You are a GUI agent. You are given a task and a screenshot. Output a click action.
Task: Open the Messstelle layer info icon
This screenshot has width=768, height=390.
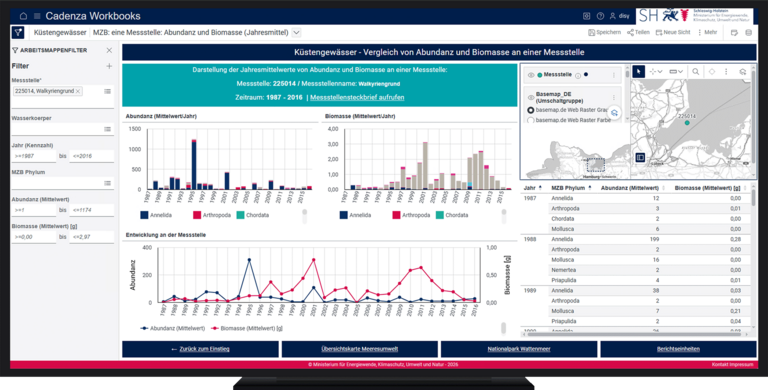(x=577, y=75)
